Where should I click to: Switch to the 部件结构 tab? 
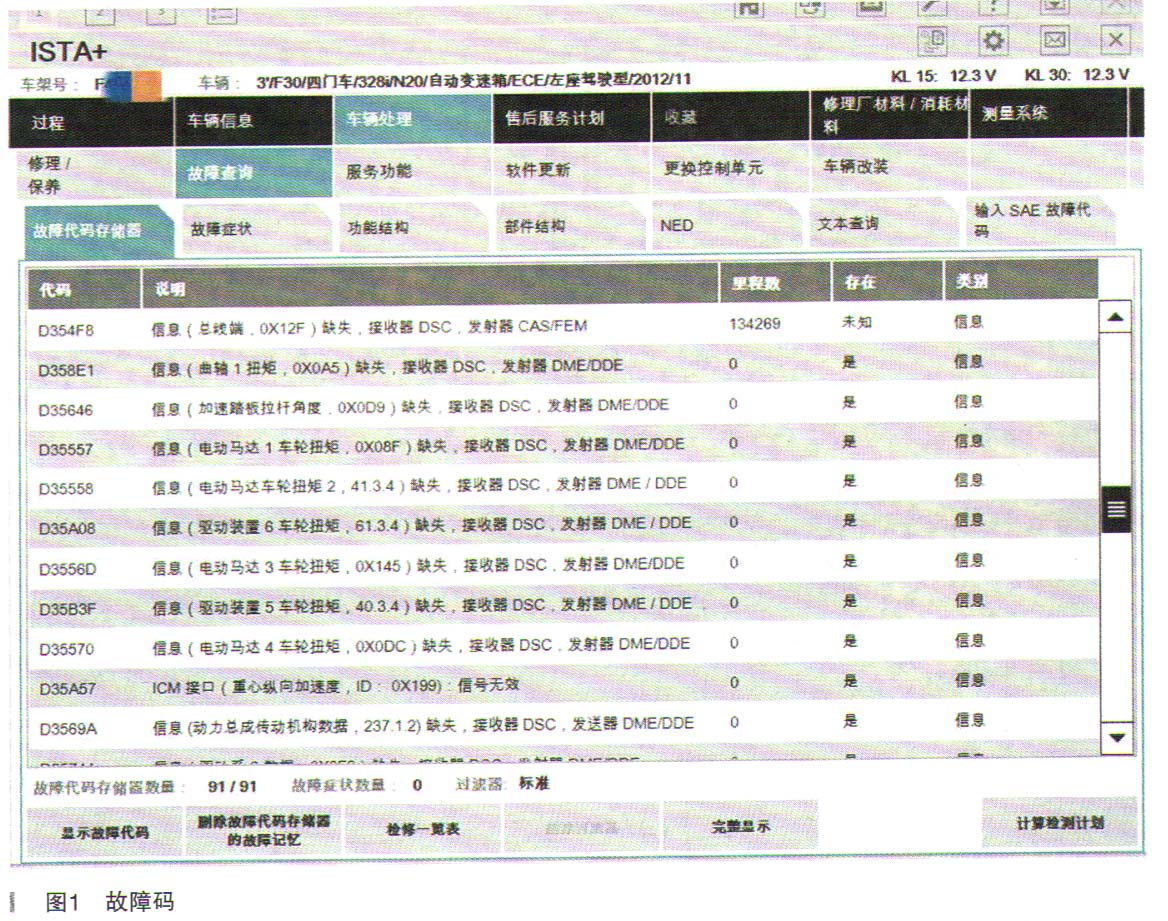(x=571, y=226)
